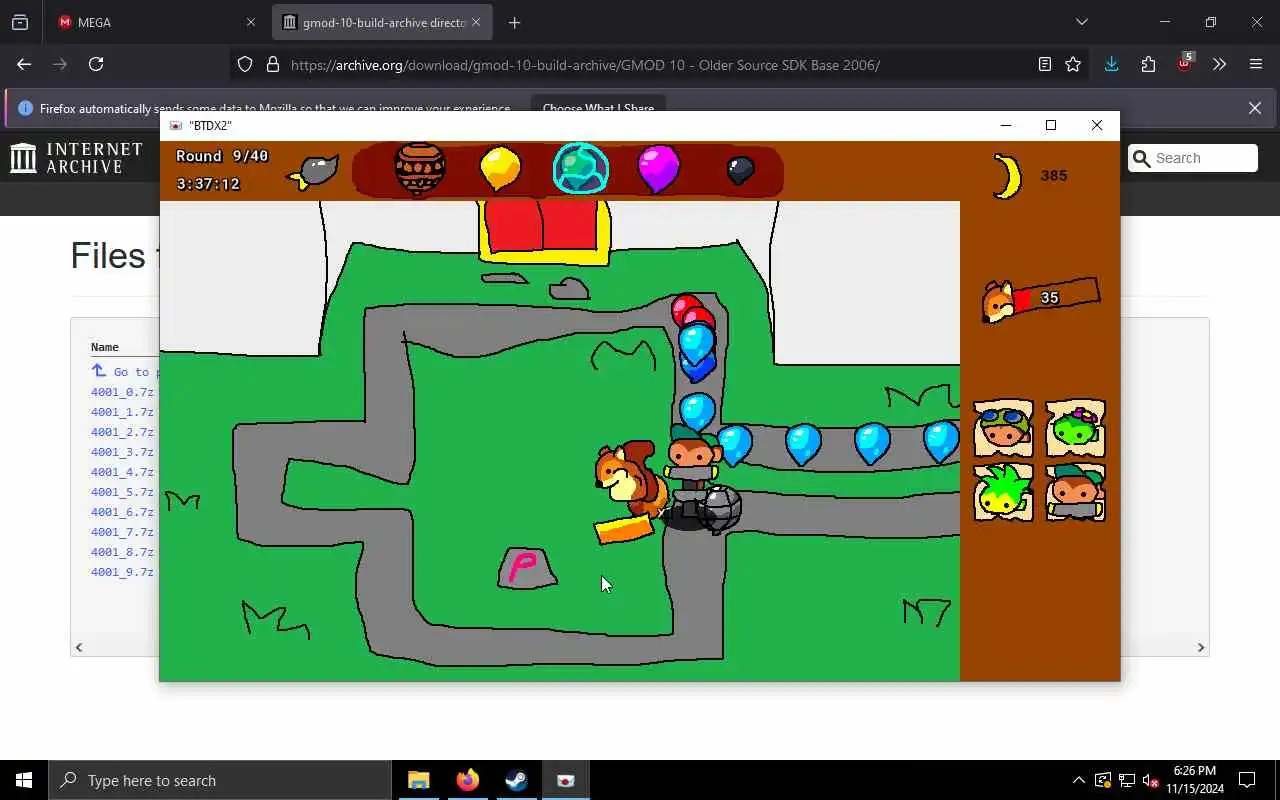This screenshot has width=1280, height=800.
Task: Focus the archive.org URL address field
Action: pos(585,65)
